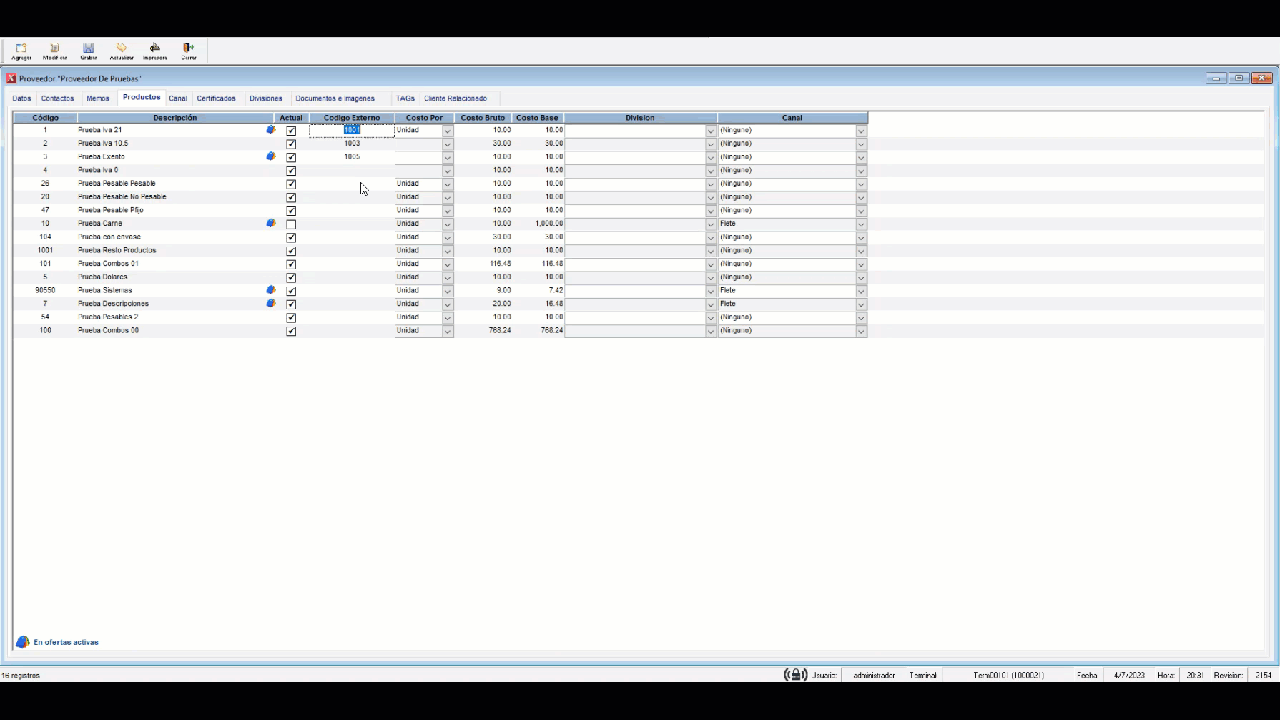The width and height of the screenshot is (1280, 720).
Task: Click the Imprimir printer icon
Action: pos(154,50)
